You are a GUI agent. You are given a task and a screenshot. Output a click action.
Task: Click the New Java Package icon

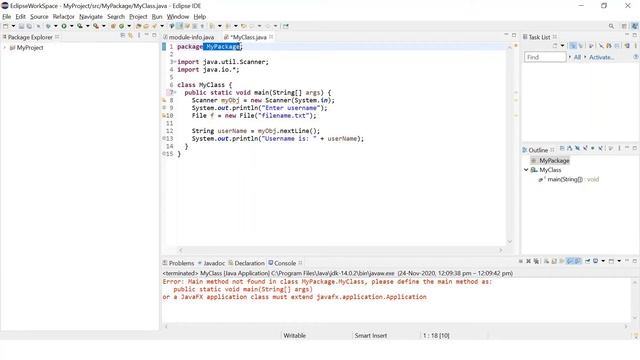(x=113, y=26)
